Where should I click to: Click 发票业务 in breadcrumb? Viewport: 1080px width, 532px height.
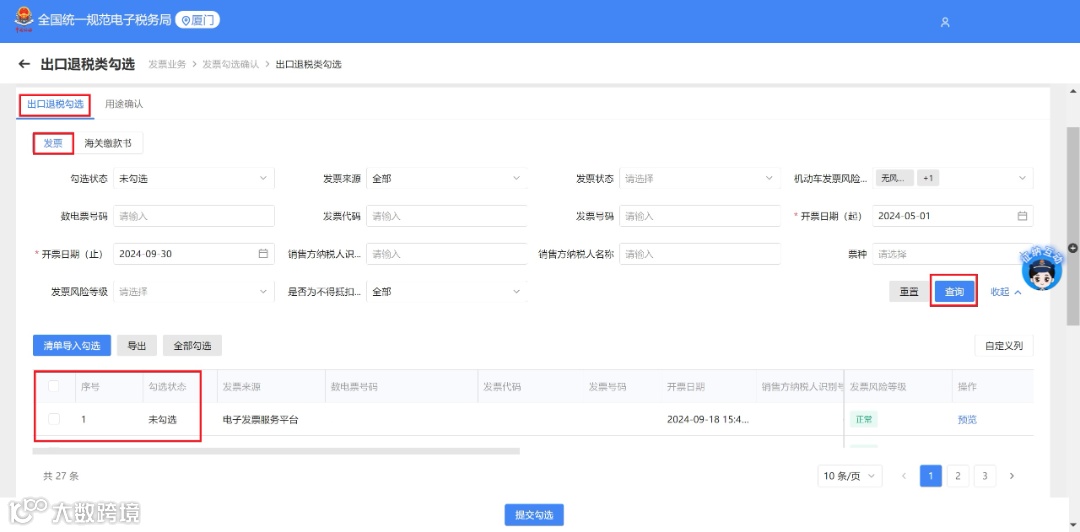(x=167, y=64)
